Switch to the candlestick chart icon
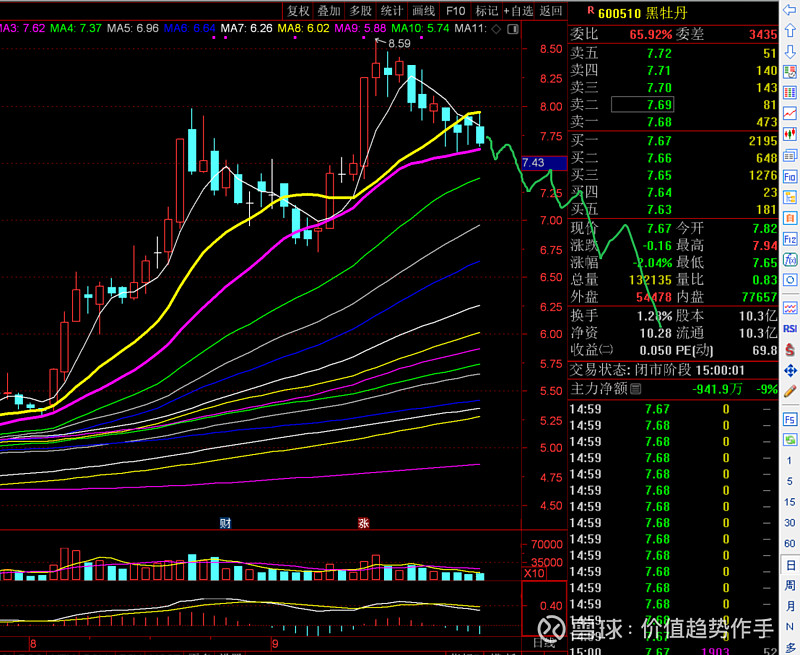 tap(790, 134)
